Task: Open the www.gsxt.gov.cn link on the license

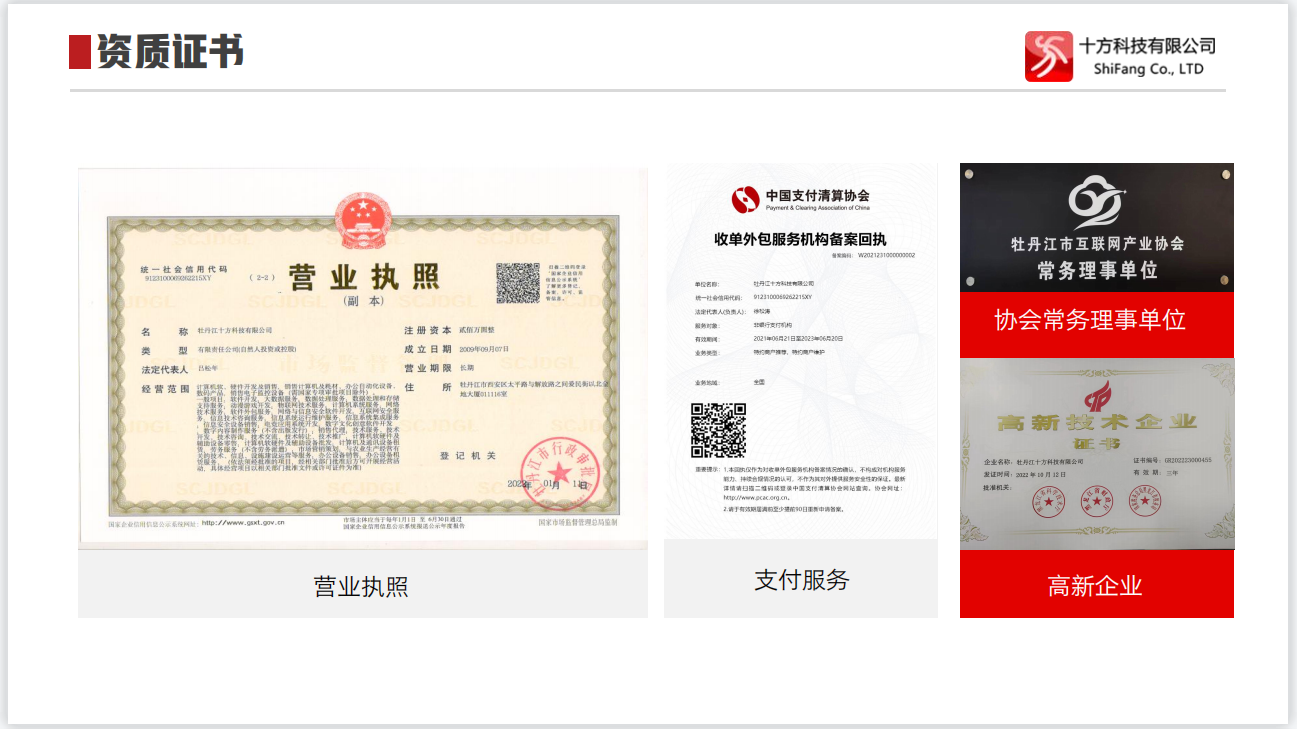Action: [x=243, y=522]
